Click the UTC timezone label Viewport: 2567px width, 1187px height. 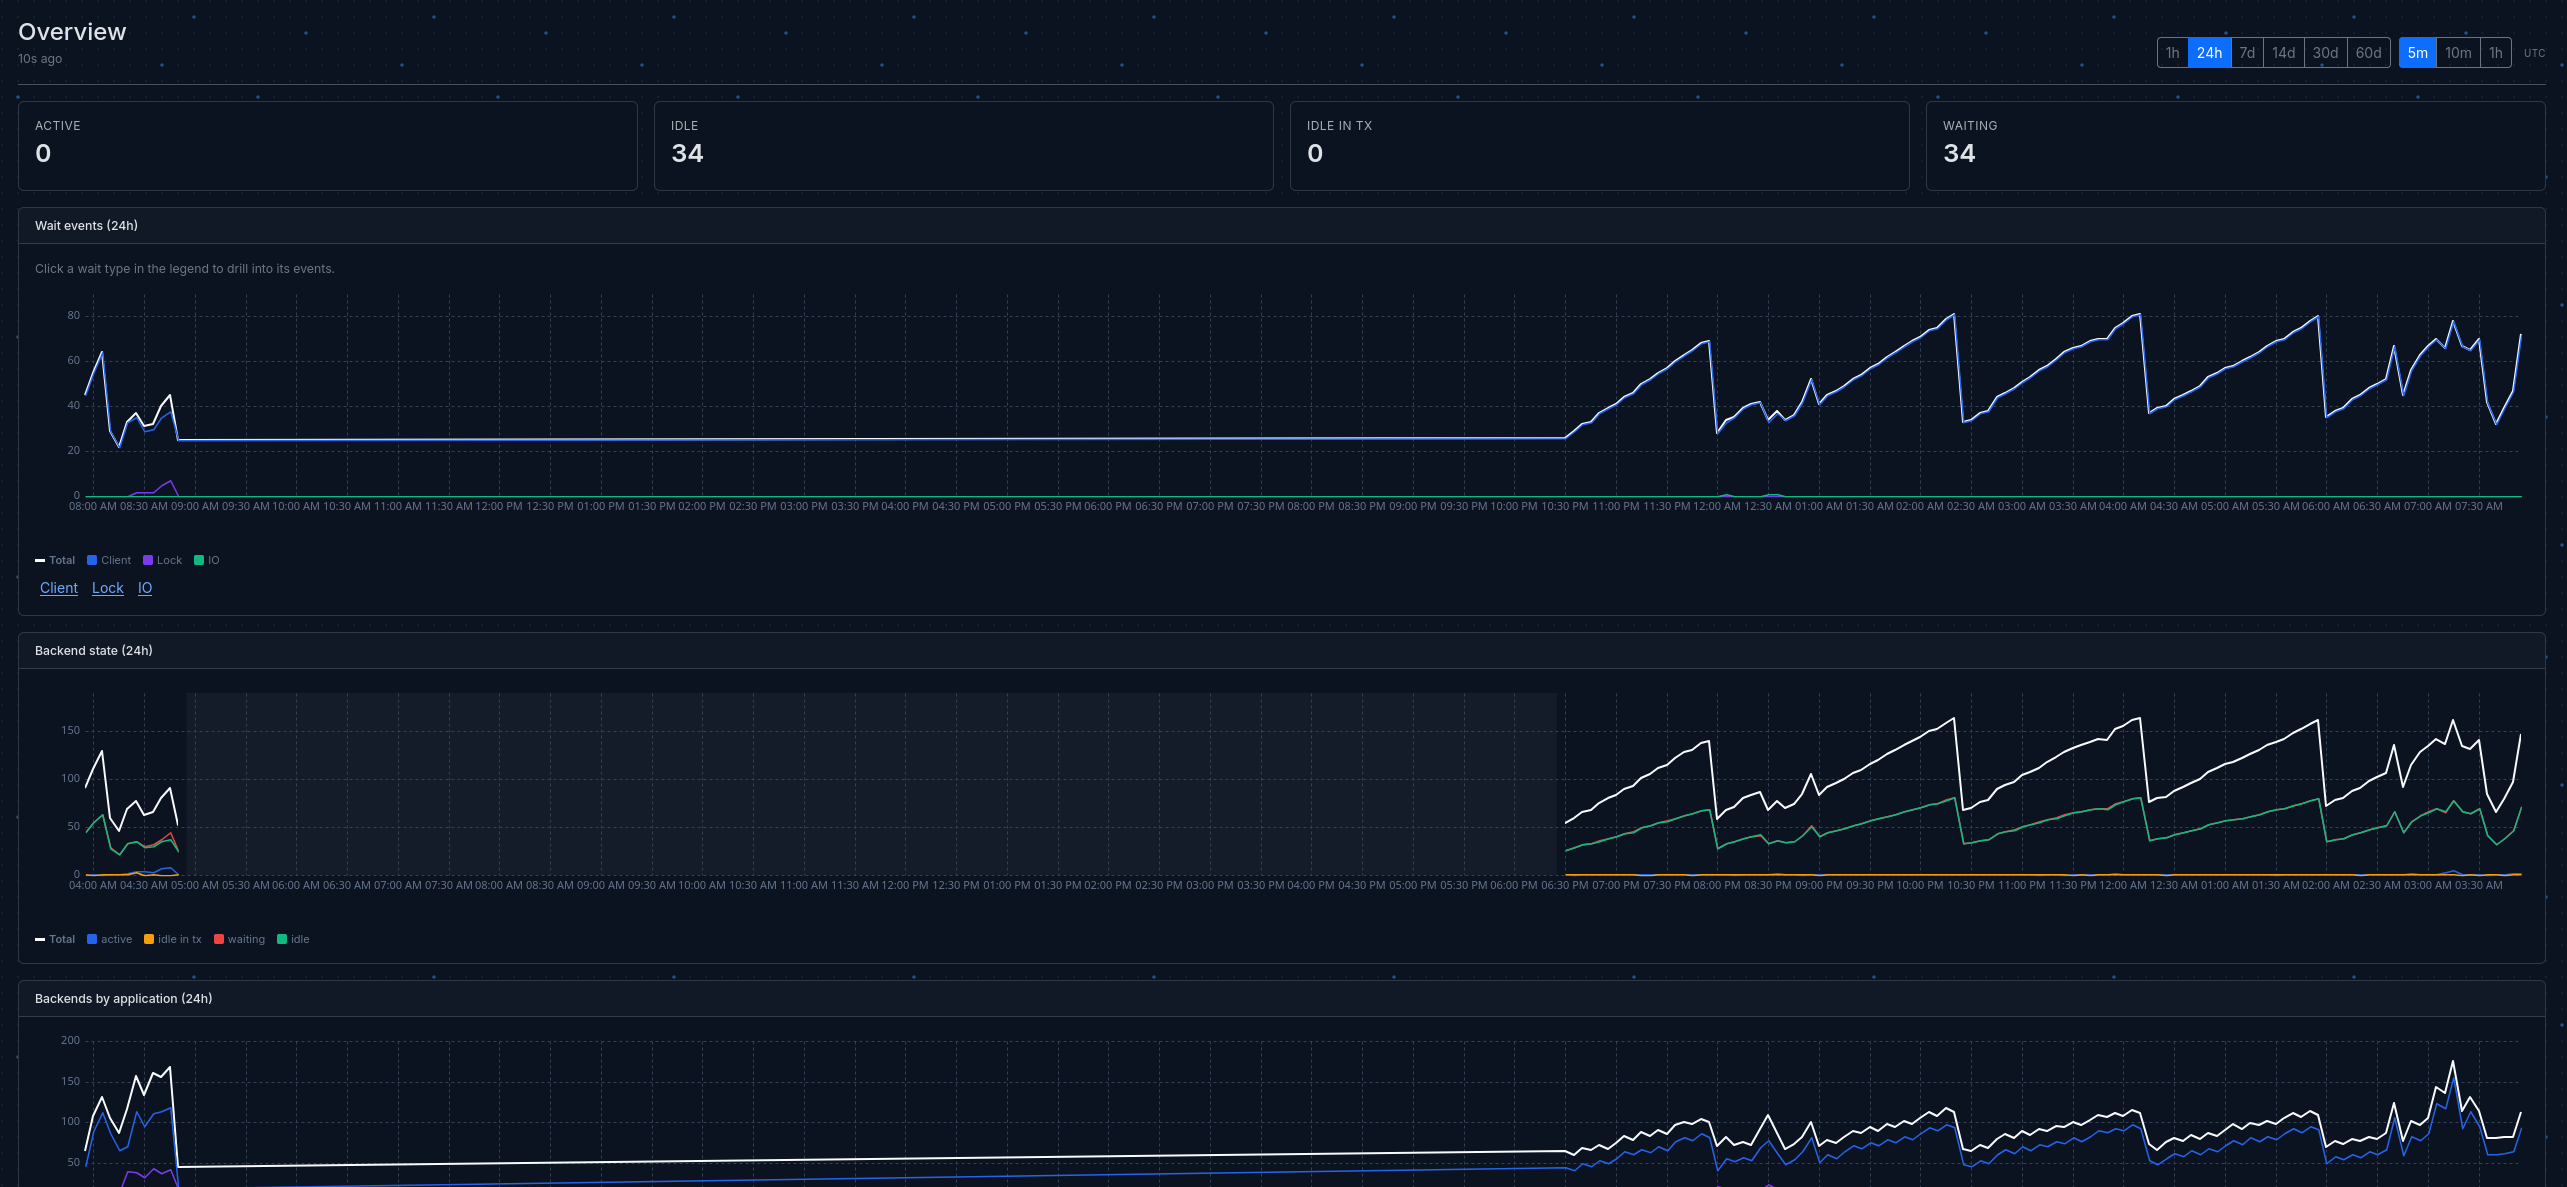click(2534, 53)
